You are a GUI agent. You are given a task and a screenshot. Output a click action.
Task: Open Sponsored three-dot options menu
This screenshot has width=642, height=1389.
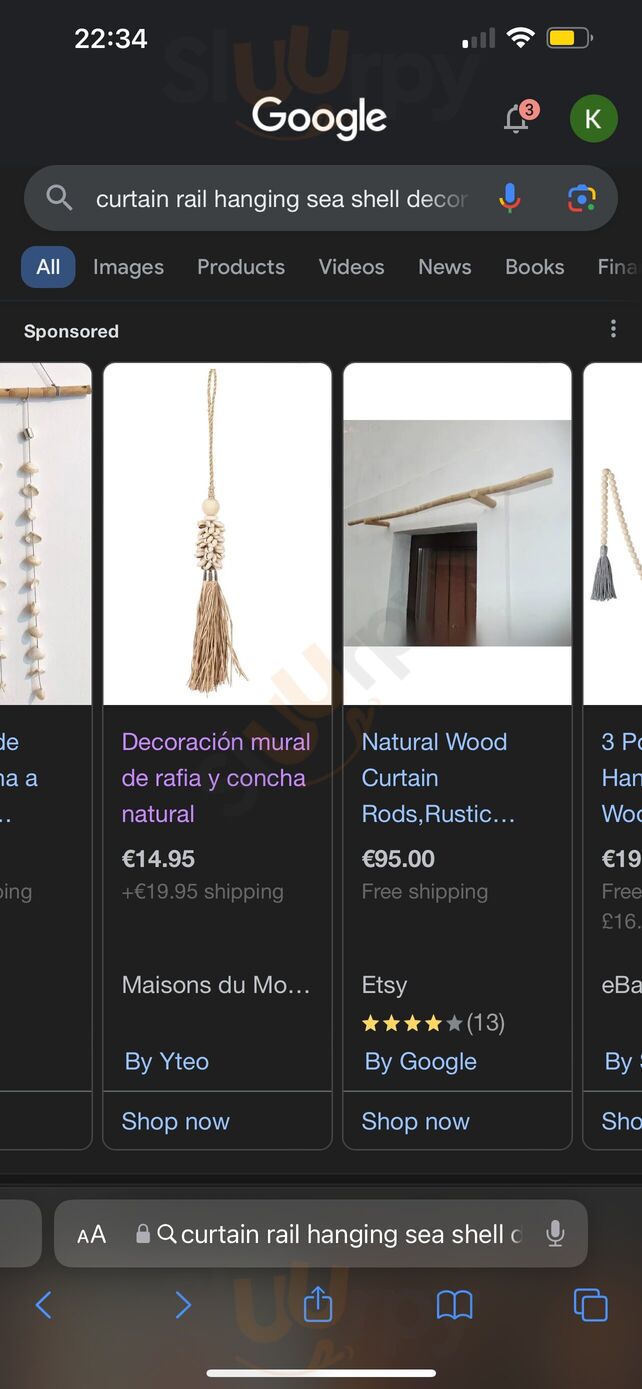613,329
